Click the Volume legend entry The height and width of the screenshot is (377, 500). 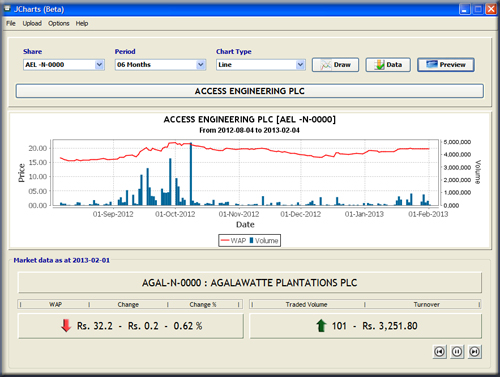coord(264,241)
